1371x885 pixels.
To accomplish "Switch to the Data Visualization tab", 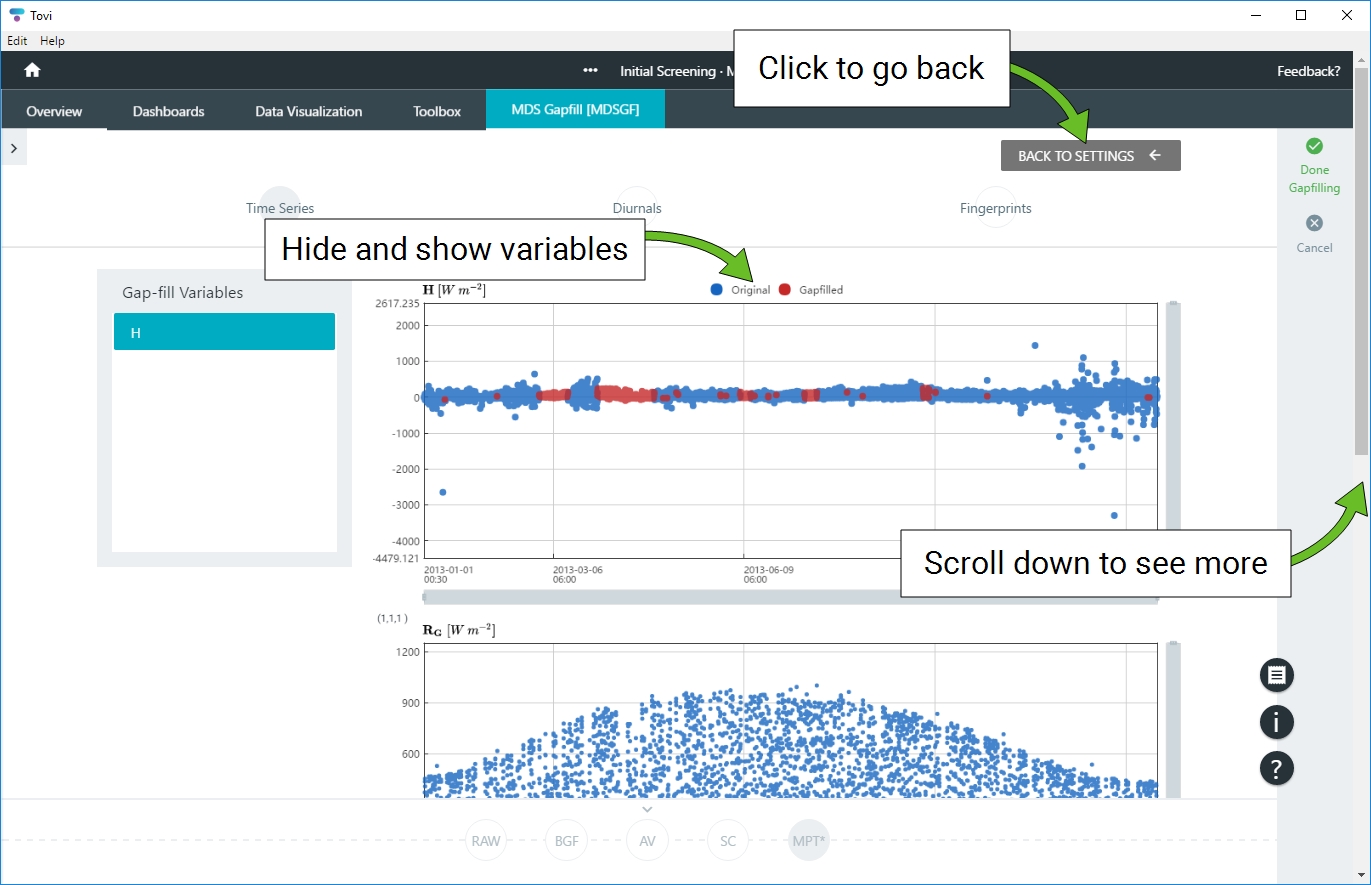I will [308, 111].
